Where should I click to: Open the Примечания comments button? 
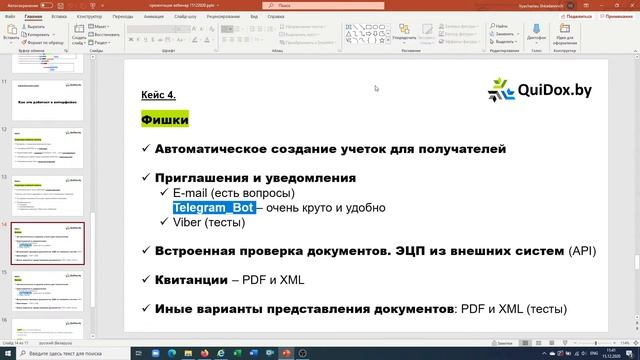pos(616,16)
